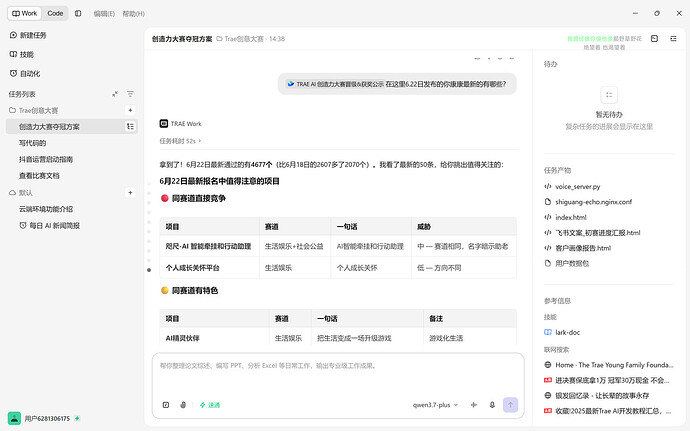Collapse the Trae创意大赛 folder
The height and width of the screenshot is (431, 690).
(34, 110)
